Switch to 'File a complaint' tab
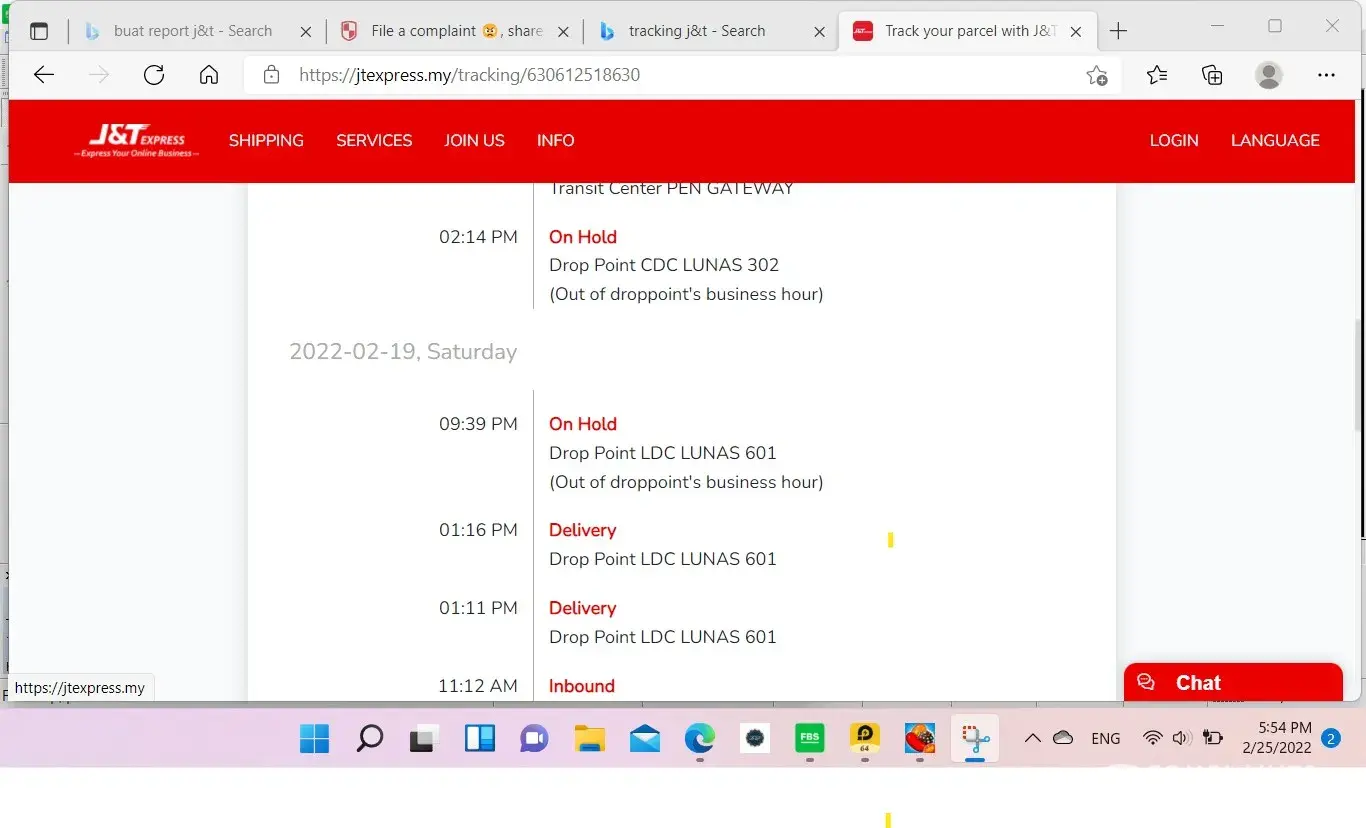This screenshot has height=828, width=1366. (455, 31)
